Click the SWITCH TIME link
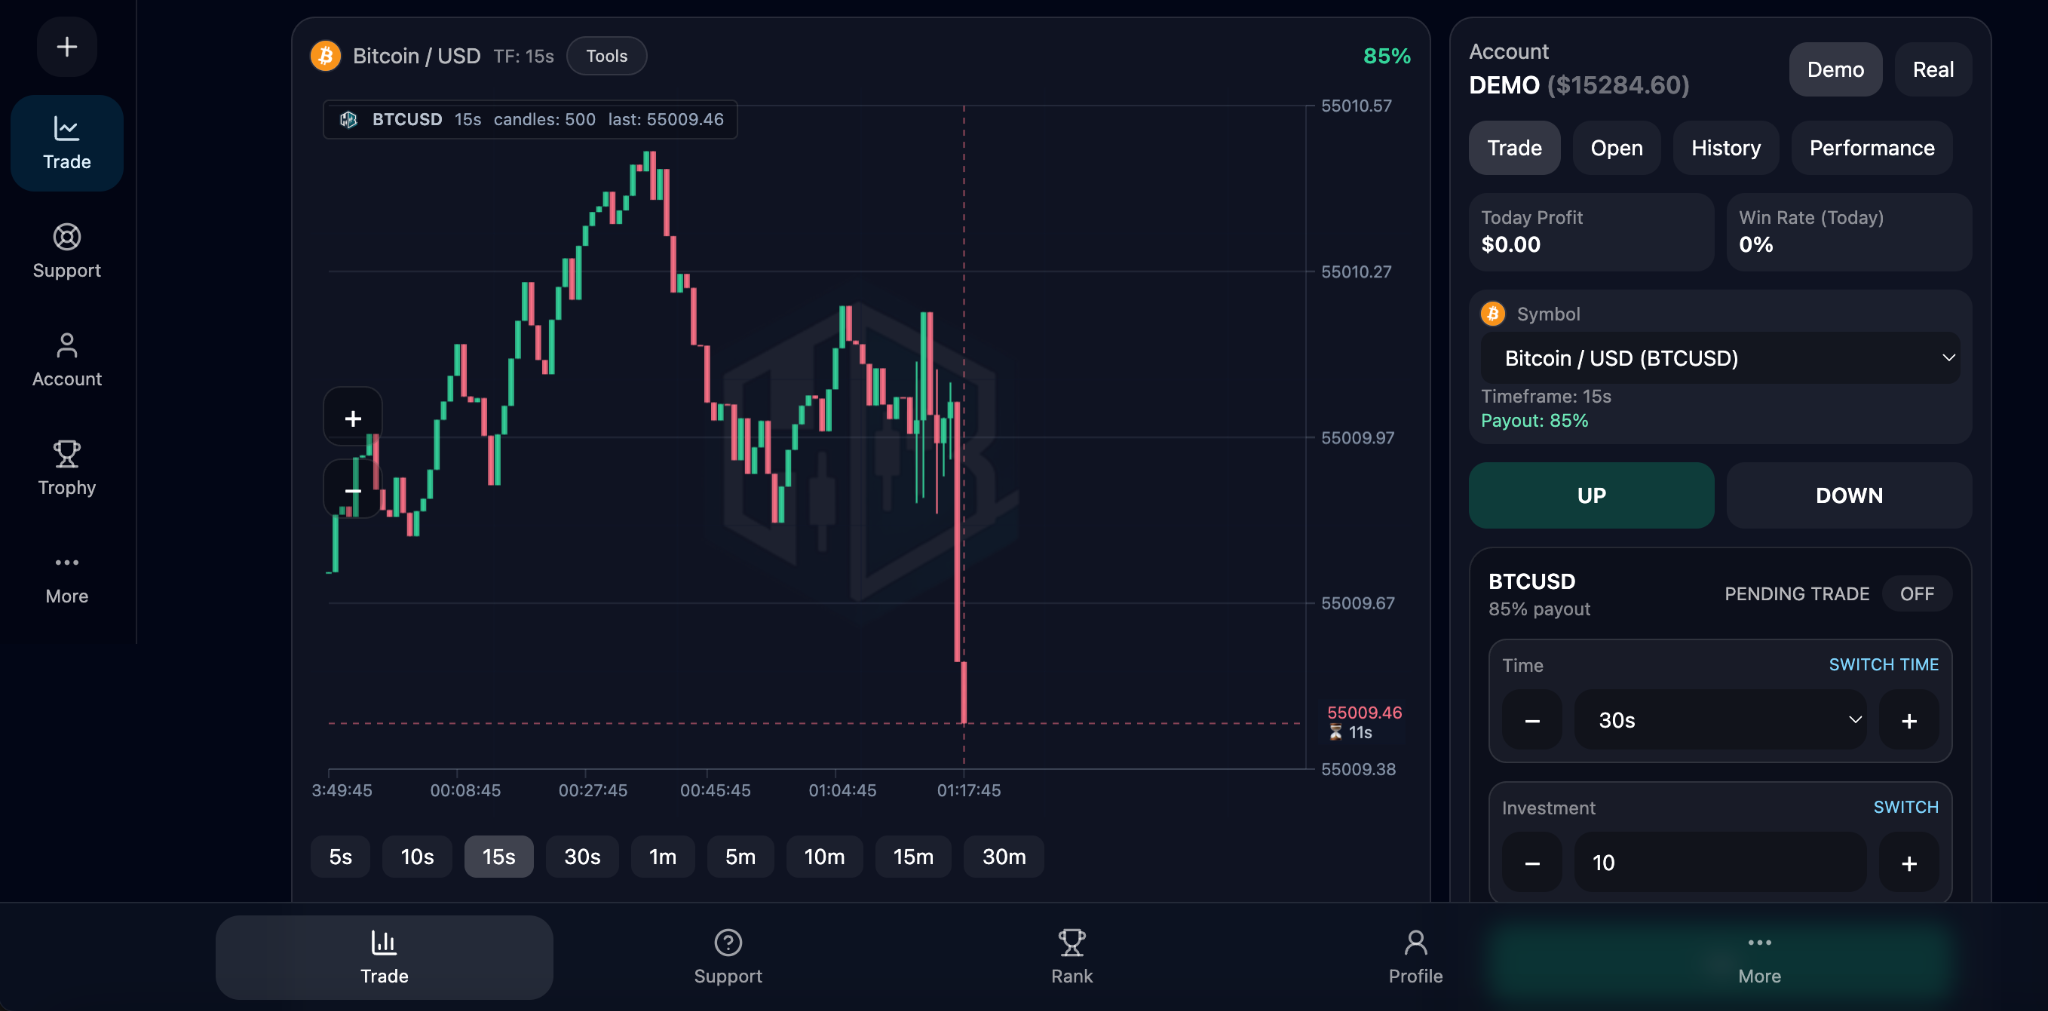 (x=1883, y=663)
